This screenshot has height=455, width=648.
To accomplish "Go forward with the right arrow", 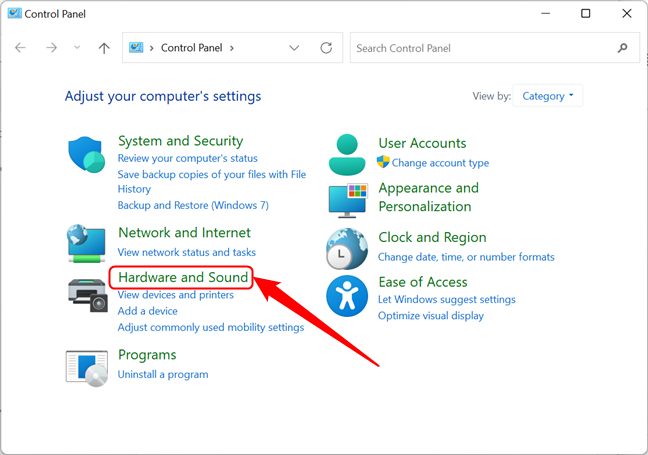I will pyautogui.click(x=51, y=48).
